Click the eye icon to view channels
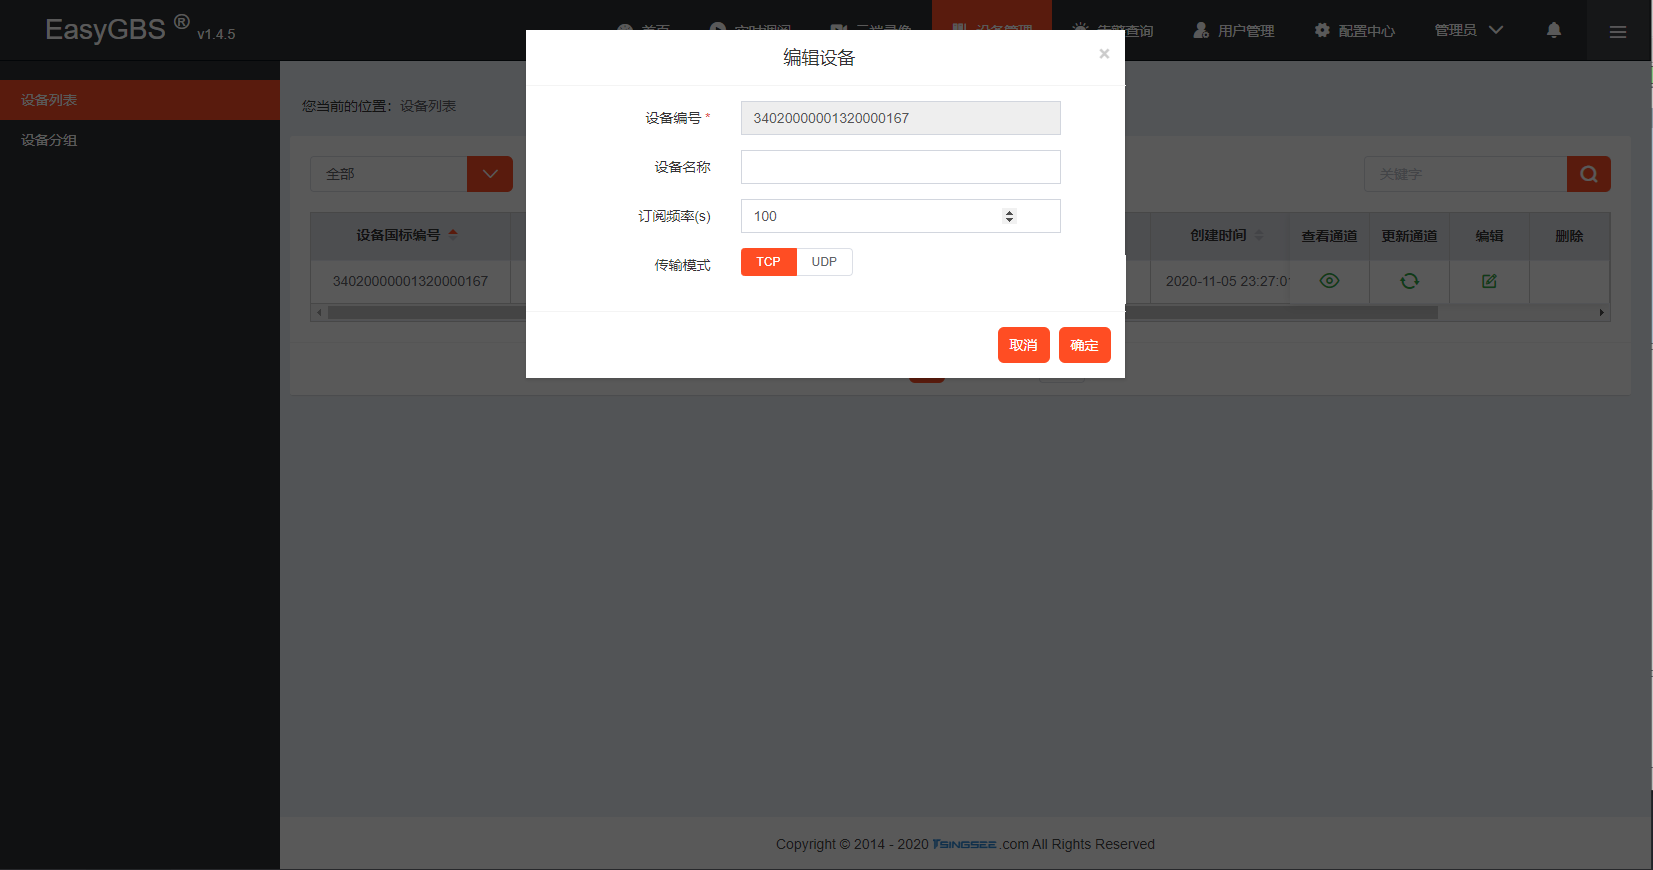Screen dimensions: 1653x870 pyautogui.click(x=1329, y=281)
